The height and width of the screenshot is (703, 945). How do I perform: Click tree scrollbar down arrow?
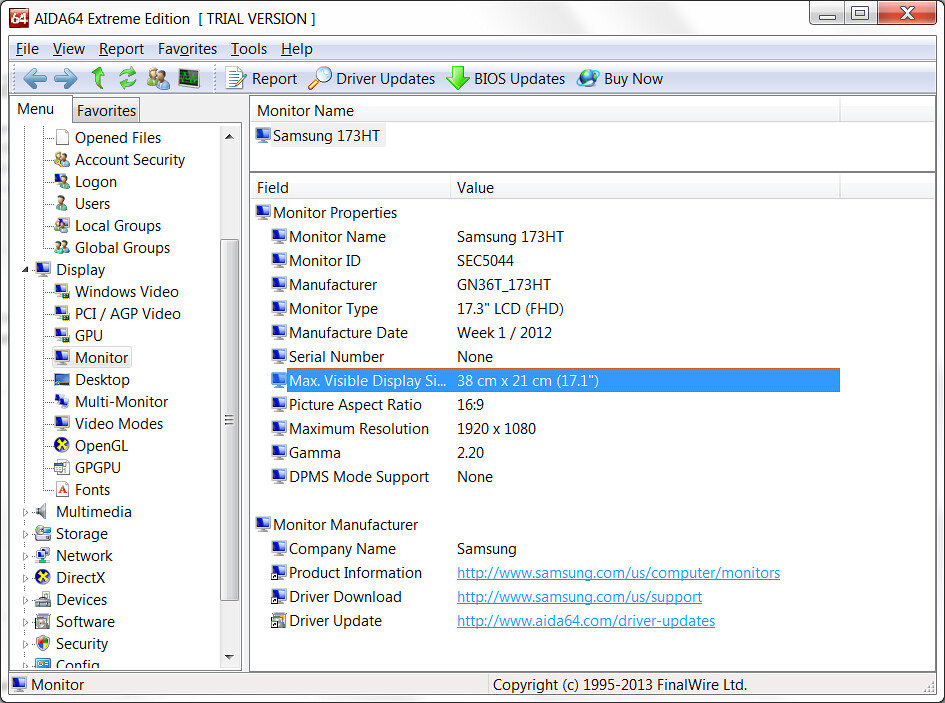pos(229,657)
